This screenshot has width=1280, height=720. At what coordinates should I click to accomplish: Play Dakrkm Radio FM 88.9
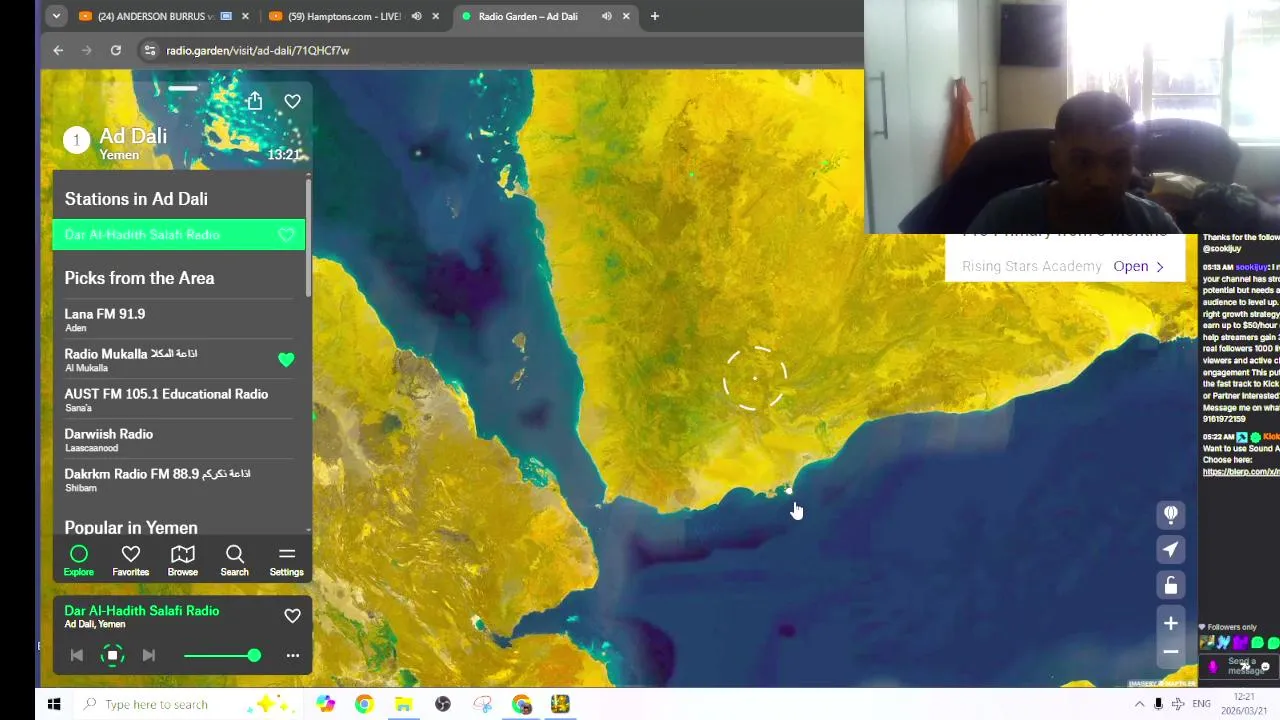180,479
